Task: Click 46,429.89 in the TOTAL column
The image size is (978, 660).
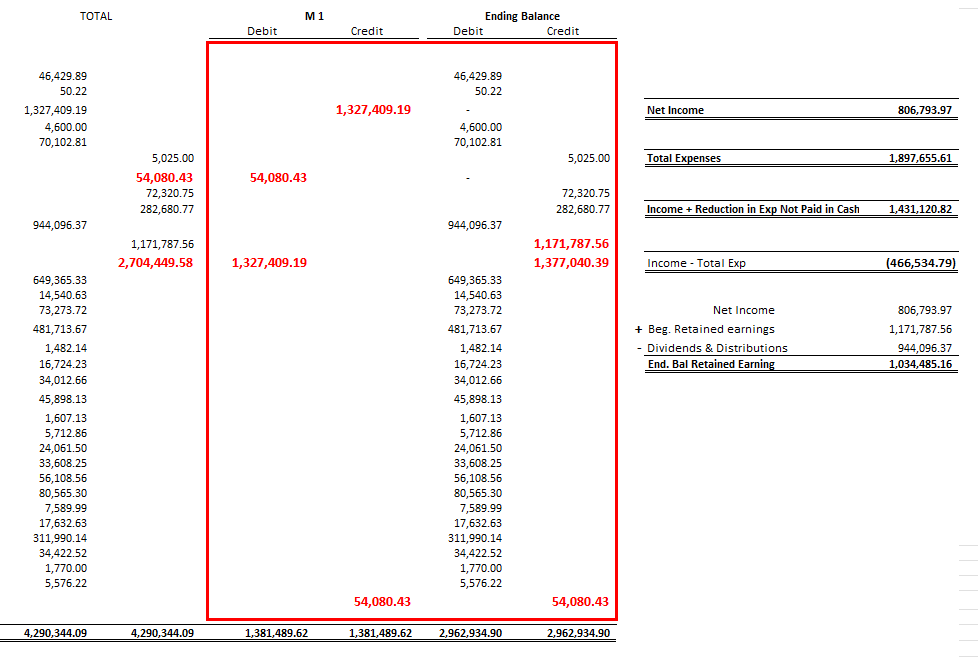Action: pos(63,76)
